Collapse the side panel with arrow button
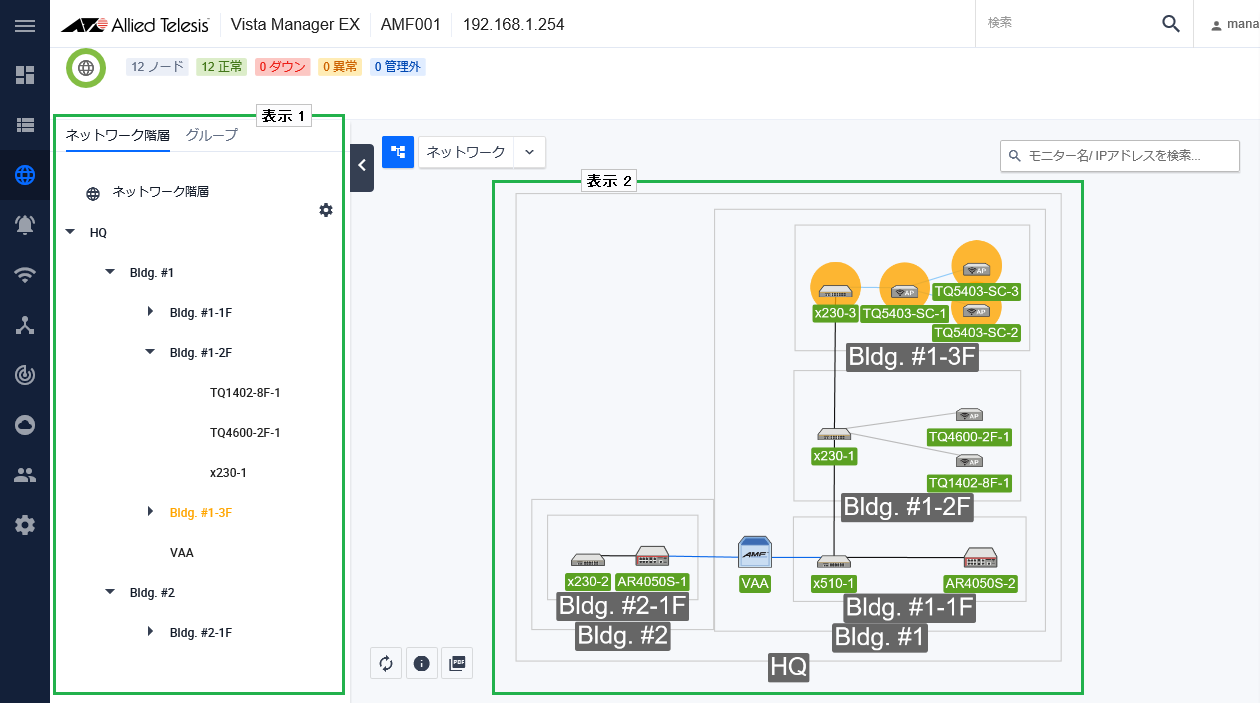Viewport: 1260px width, 703px height. point(362,166)
